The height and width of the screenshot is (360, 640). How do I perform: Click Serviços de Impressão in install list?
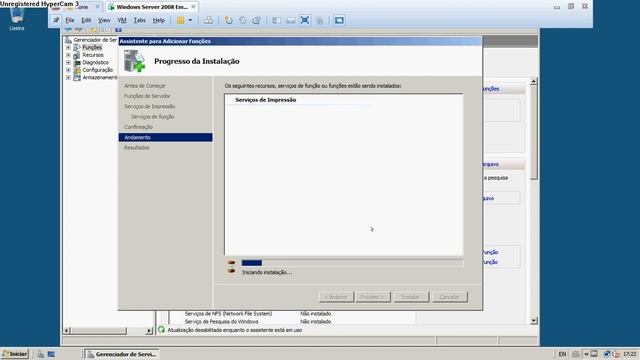(265, 100)
